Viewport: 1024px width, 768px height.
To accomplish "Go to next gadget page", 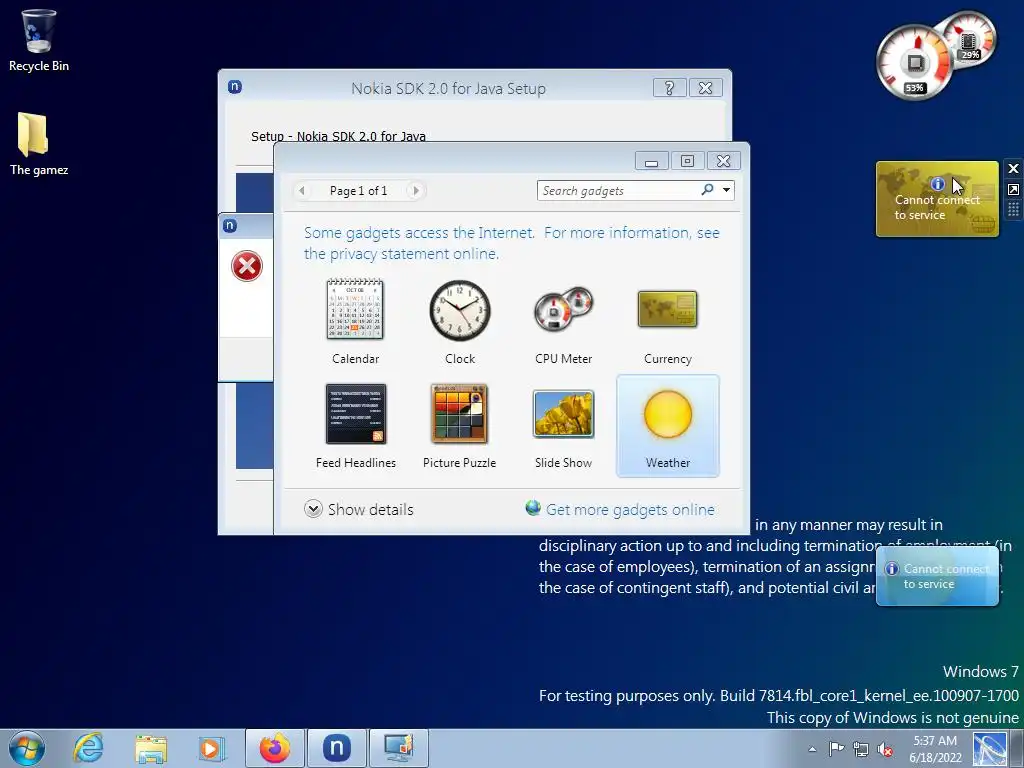I will pos(415,191).
